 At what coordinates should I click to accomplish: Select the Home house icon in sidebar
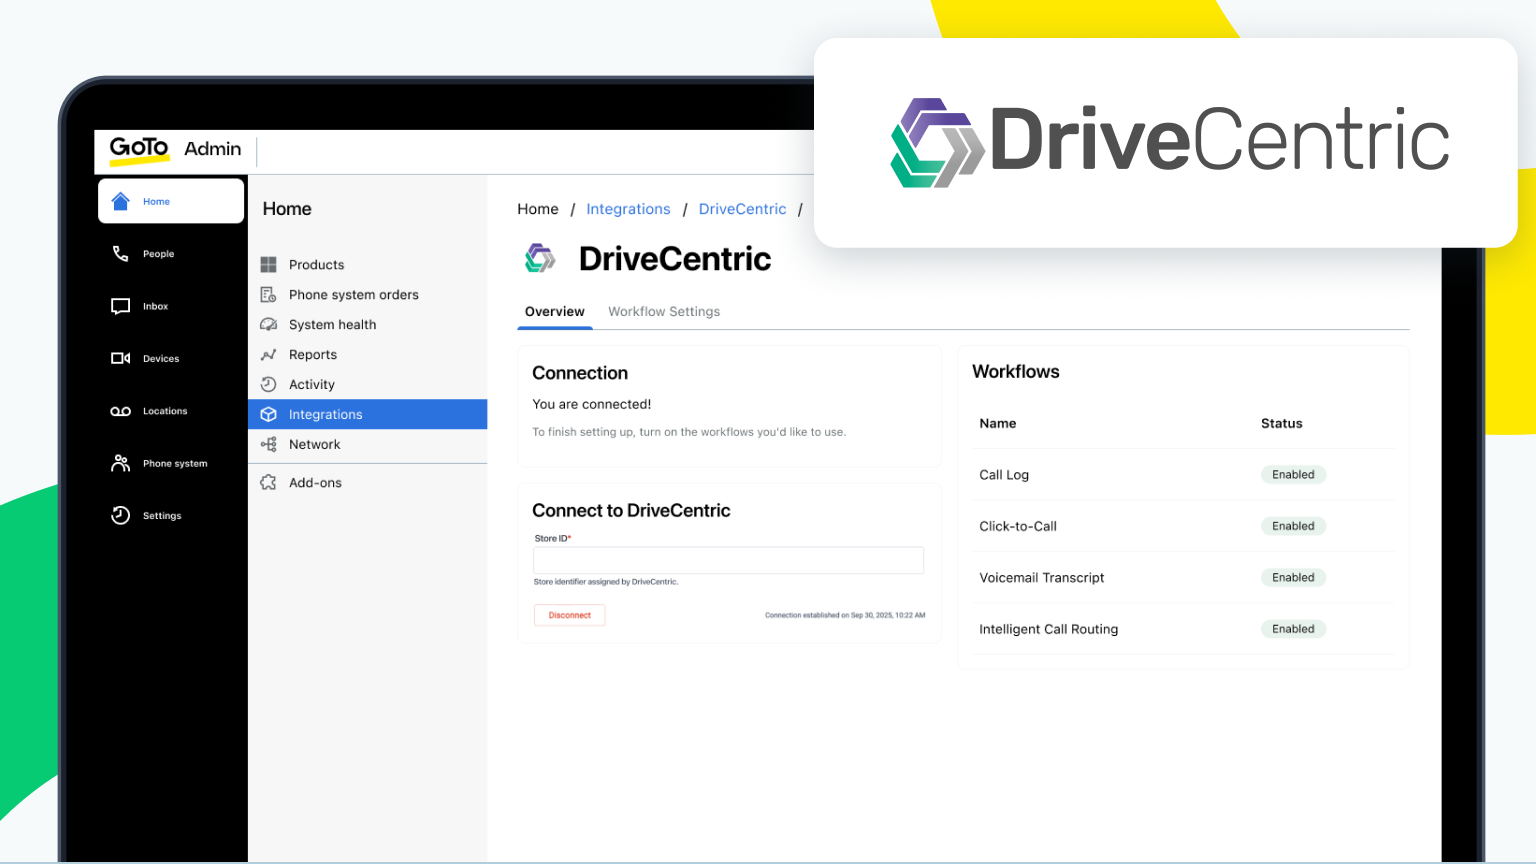point(121,201)
